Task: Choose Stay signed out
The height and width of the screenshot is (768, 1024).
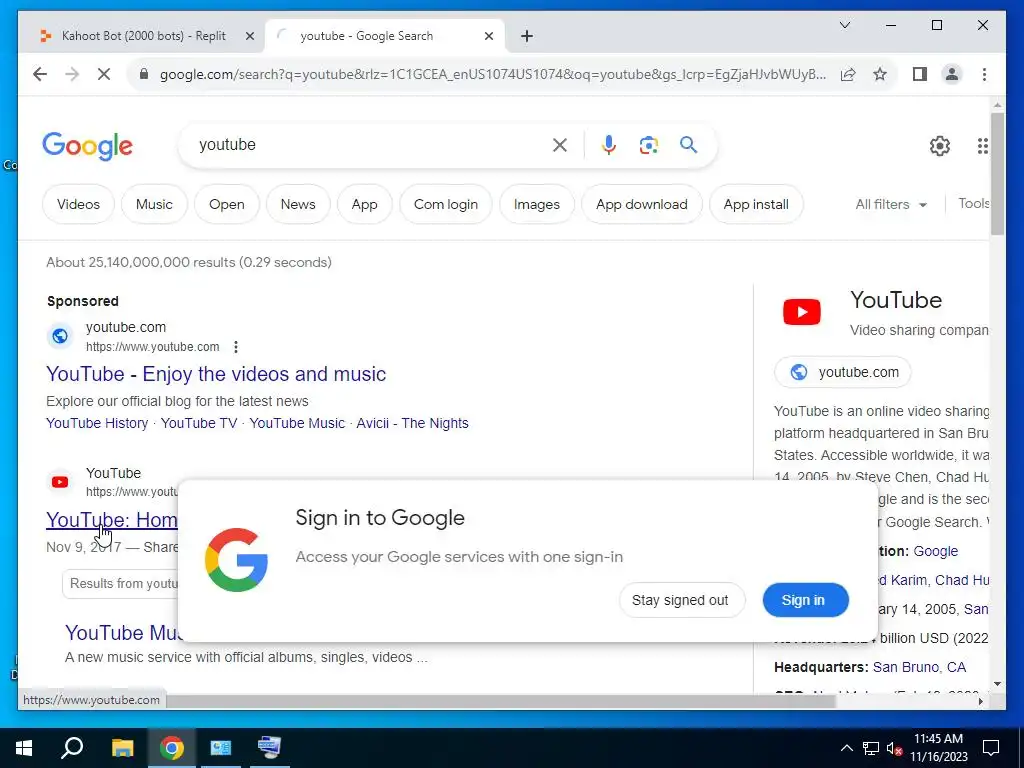Action: (x=681, y=600)
